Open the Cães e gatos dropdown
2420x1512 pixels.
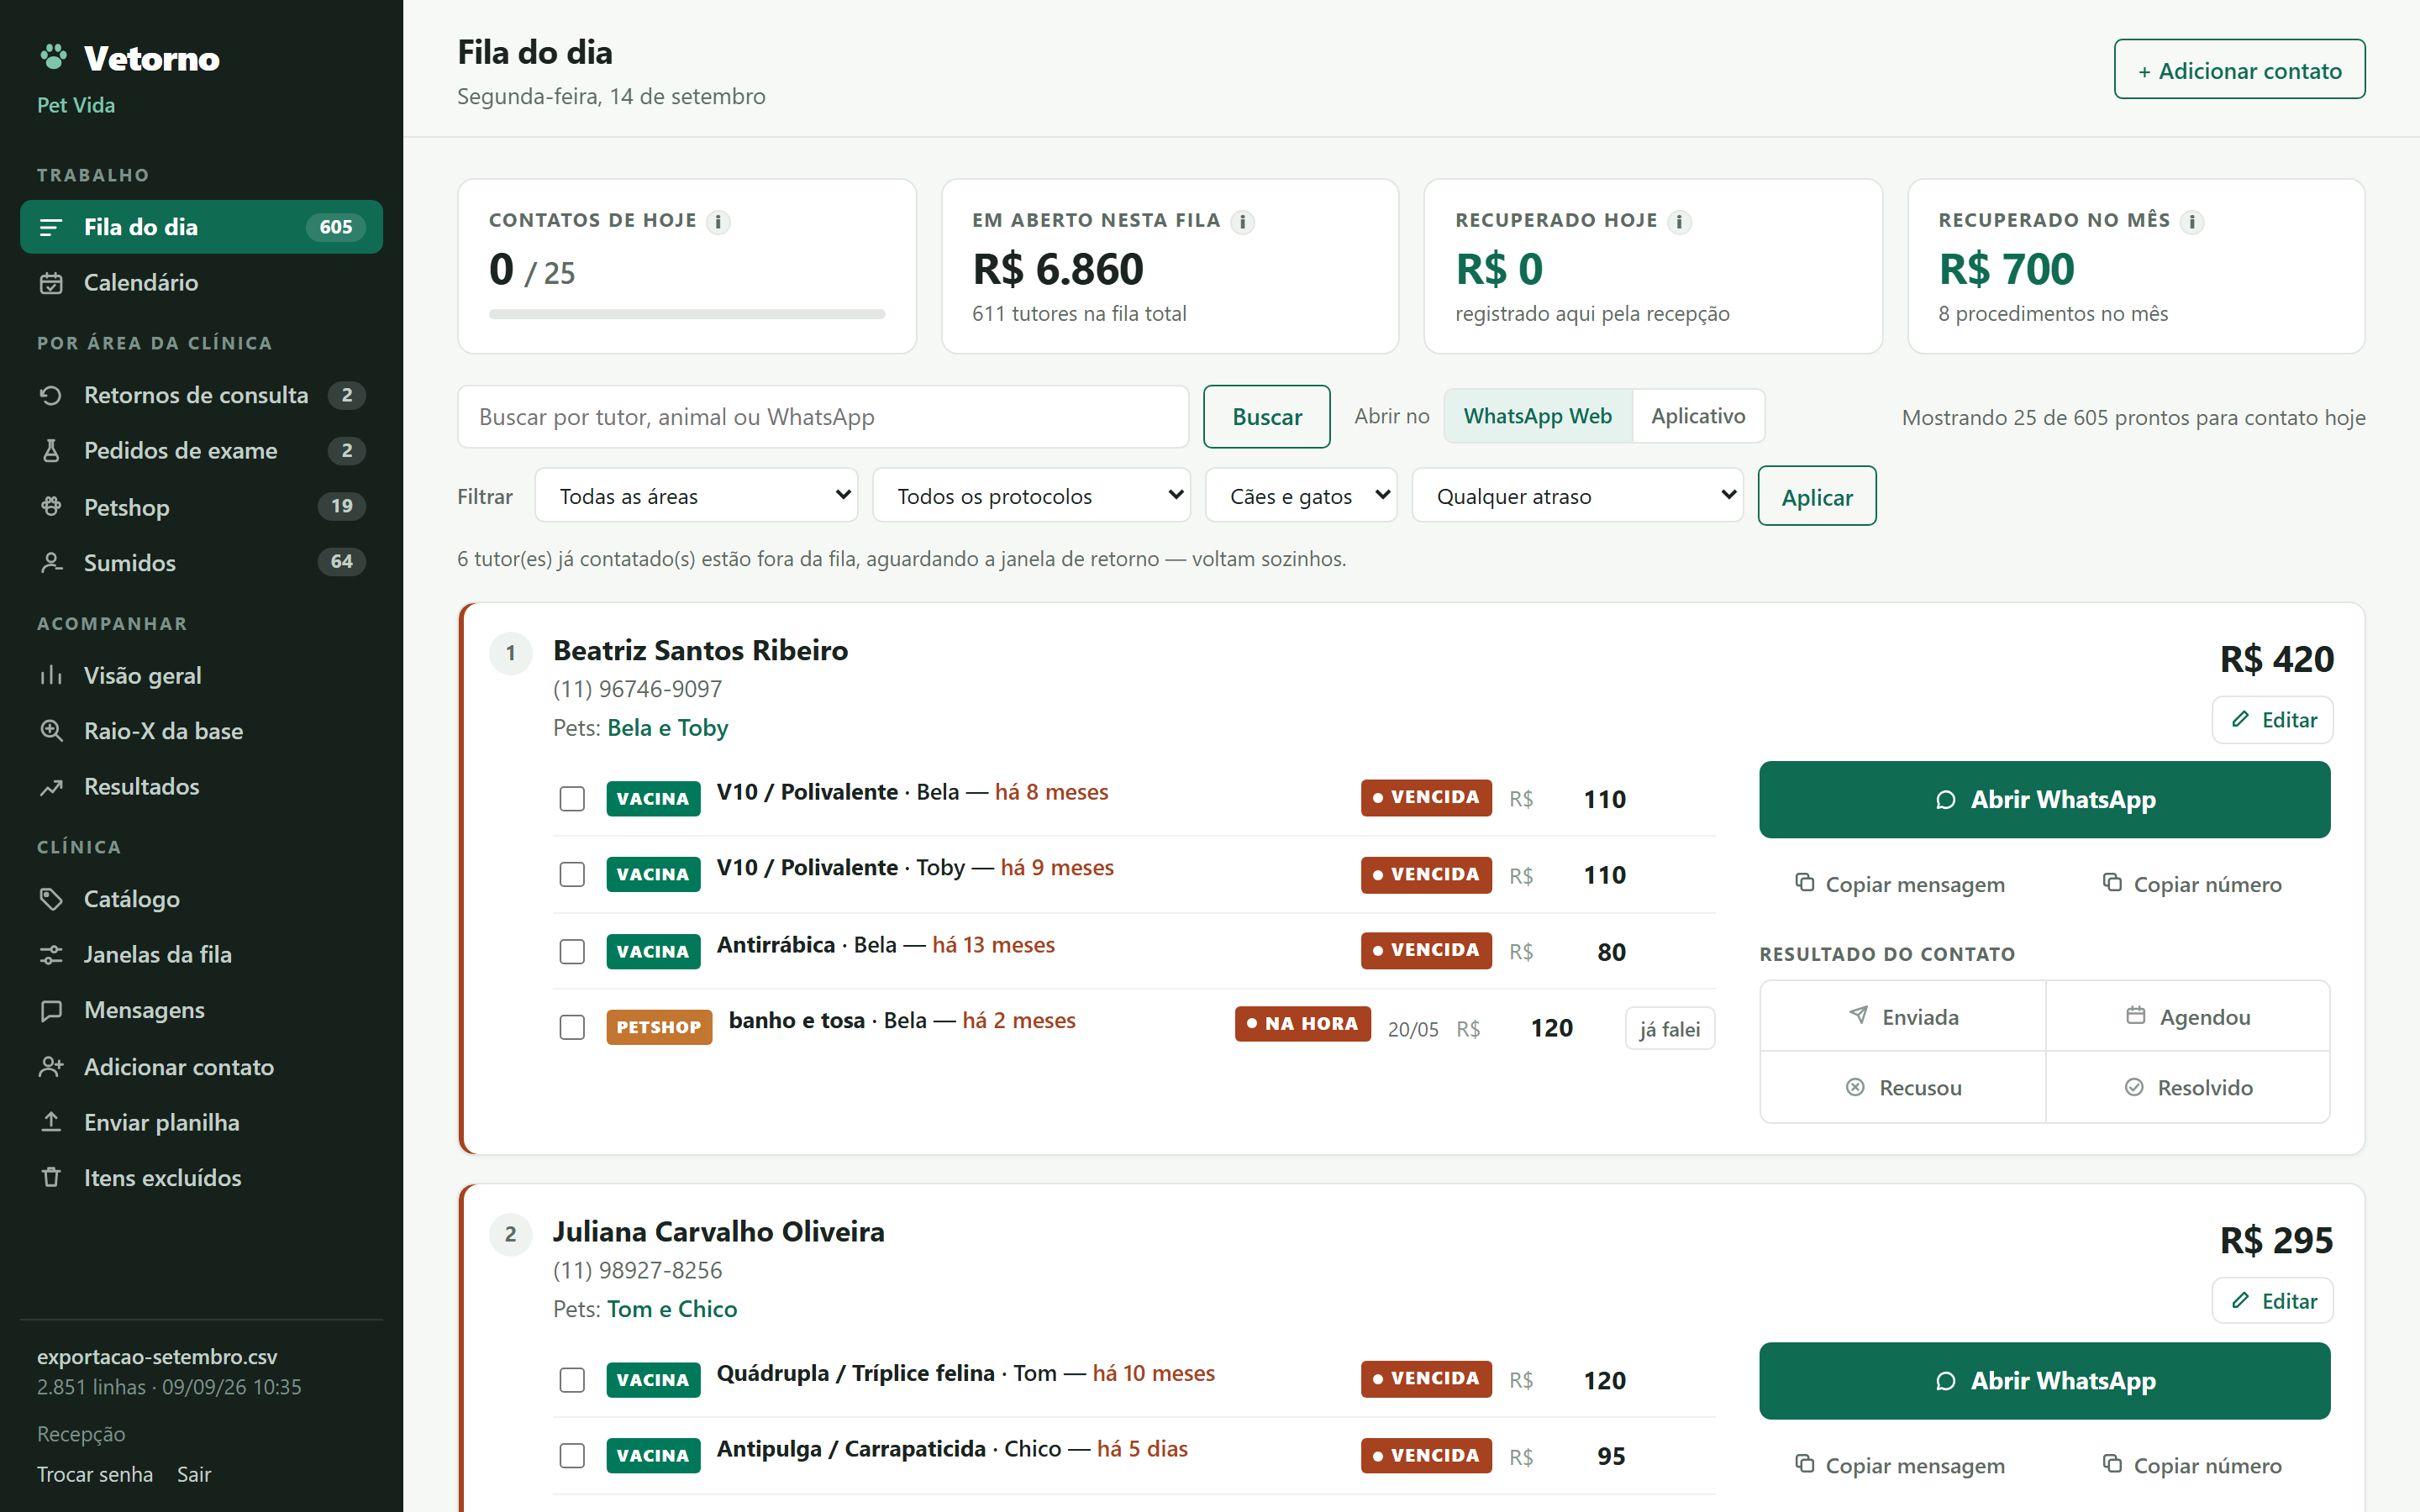point(1301,496)
